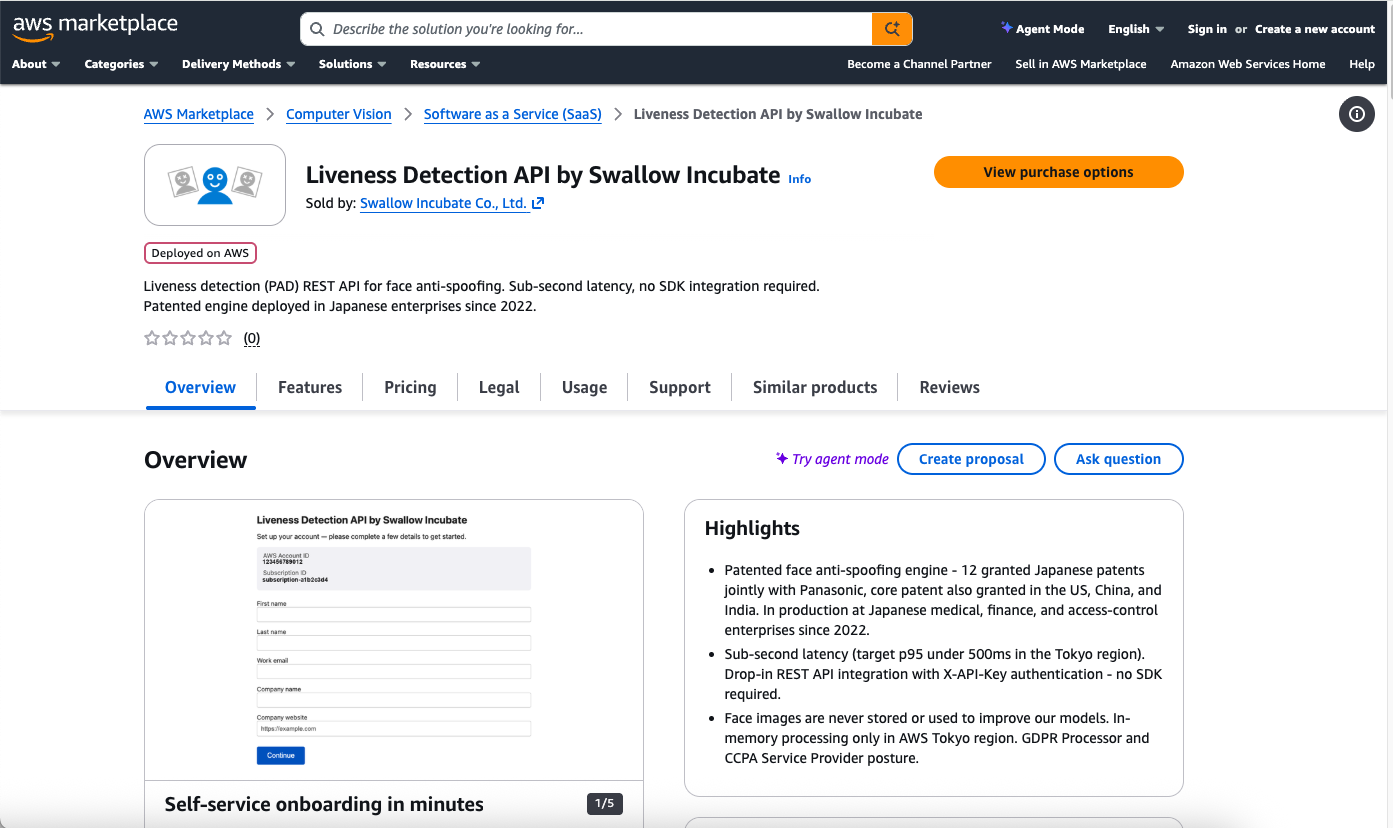Image resolution: width=1393 pixels, height=828 pixels.
Task: Switch to the Pricing tab
Action: 410,388
